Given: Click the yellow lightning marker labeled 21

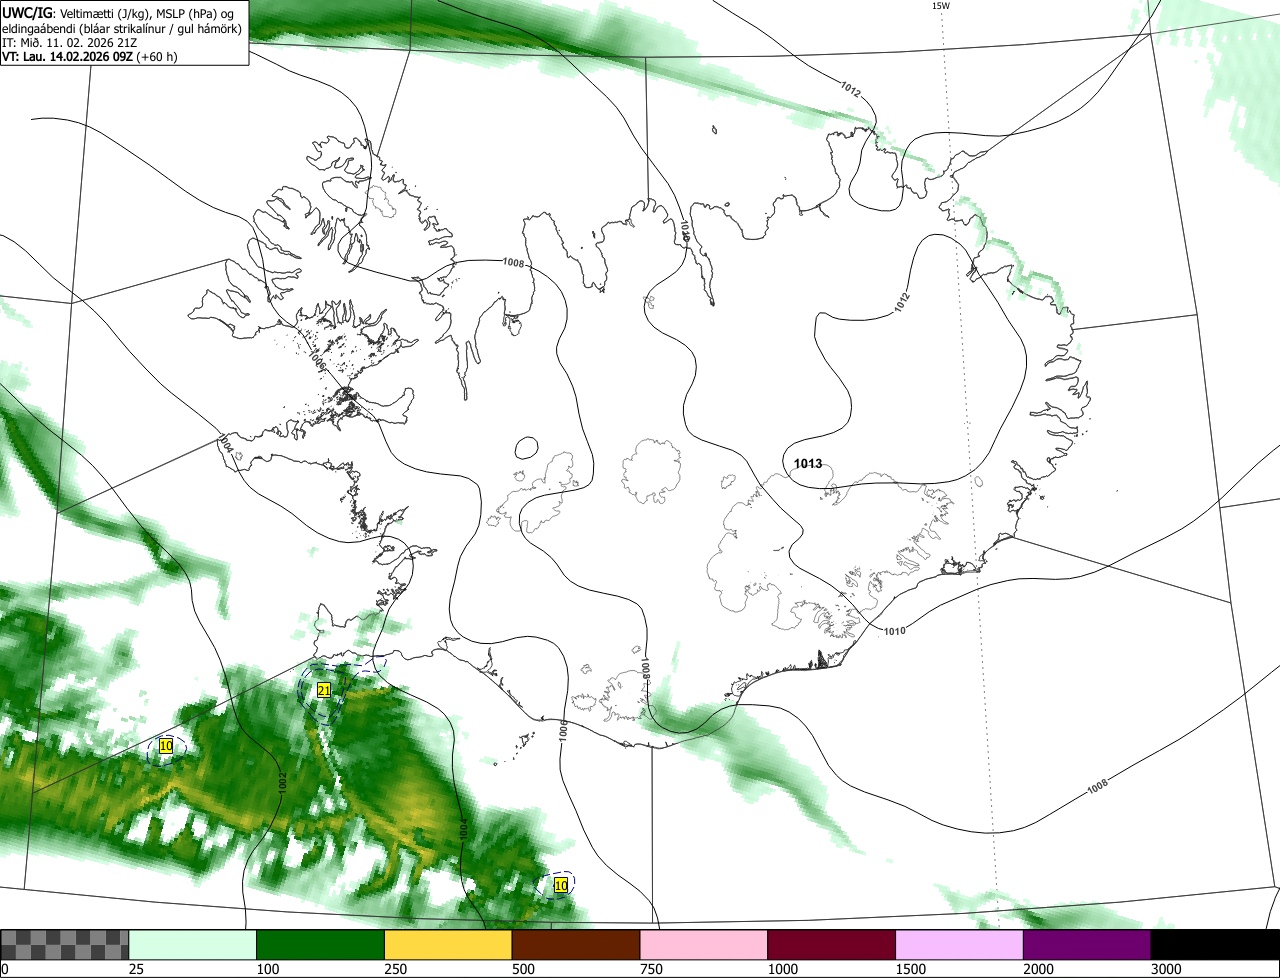Looking at the screenshot, I should (323, 690).
